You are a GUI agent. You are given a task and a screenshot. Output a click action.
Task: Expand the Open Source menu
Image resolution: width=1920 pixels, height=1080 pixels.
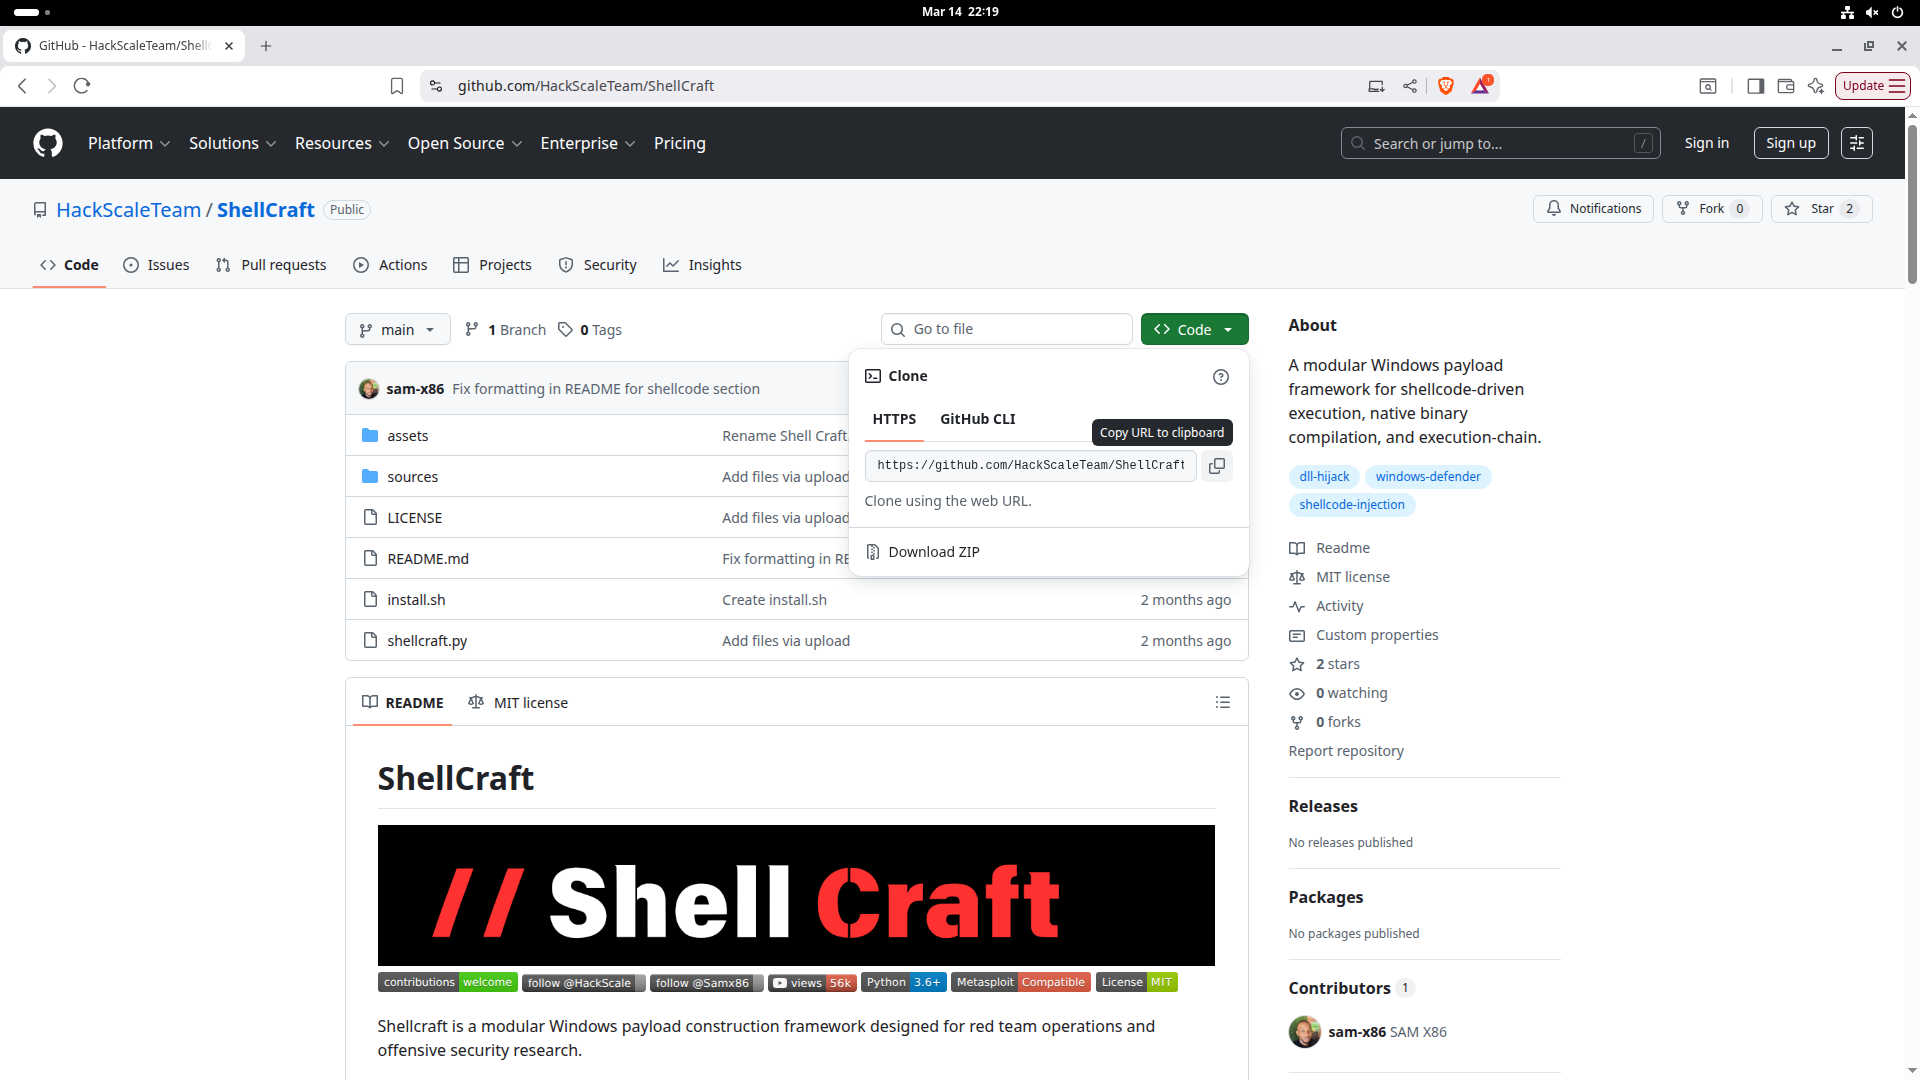tap(465, 143)
